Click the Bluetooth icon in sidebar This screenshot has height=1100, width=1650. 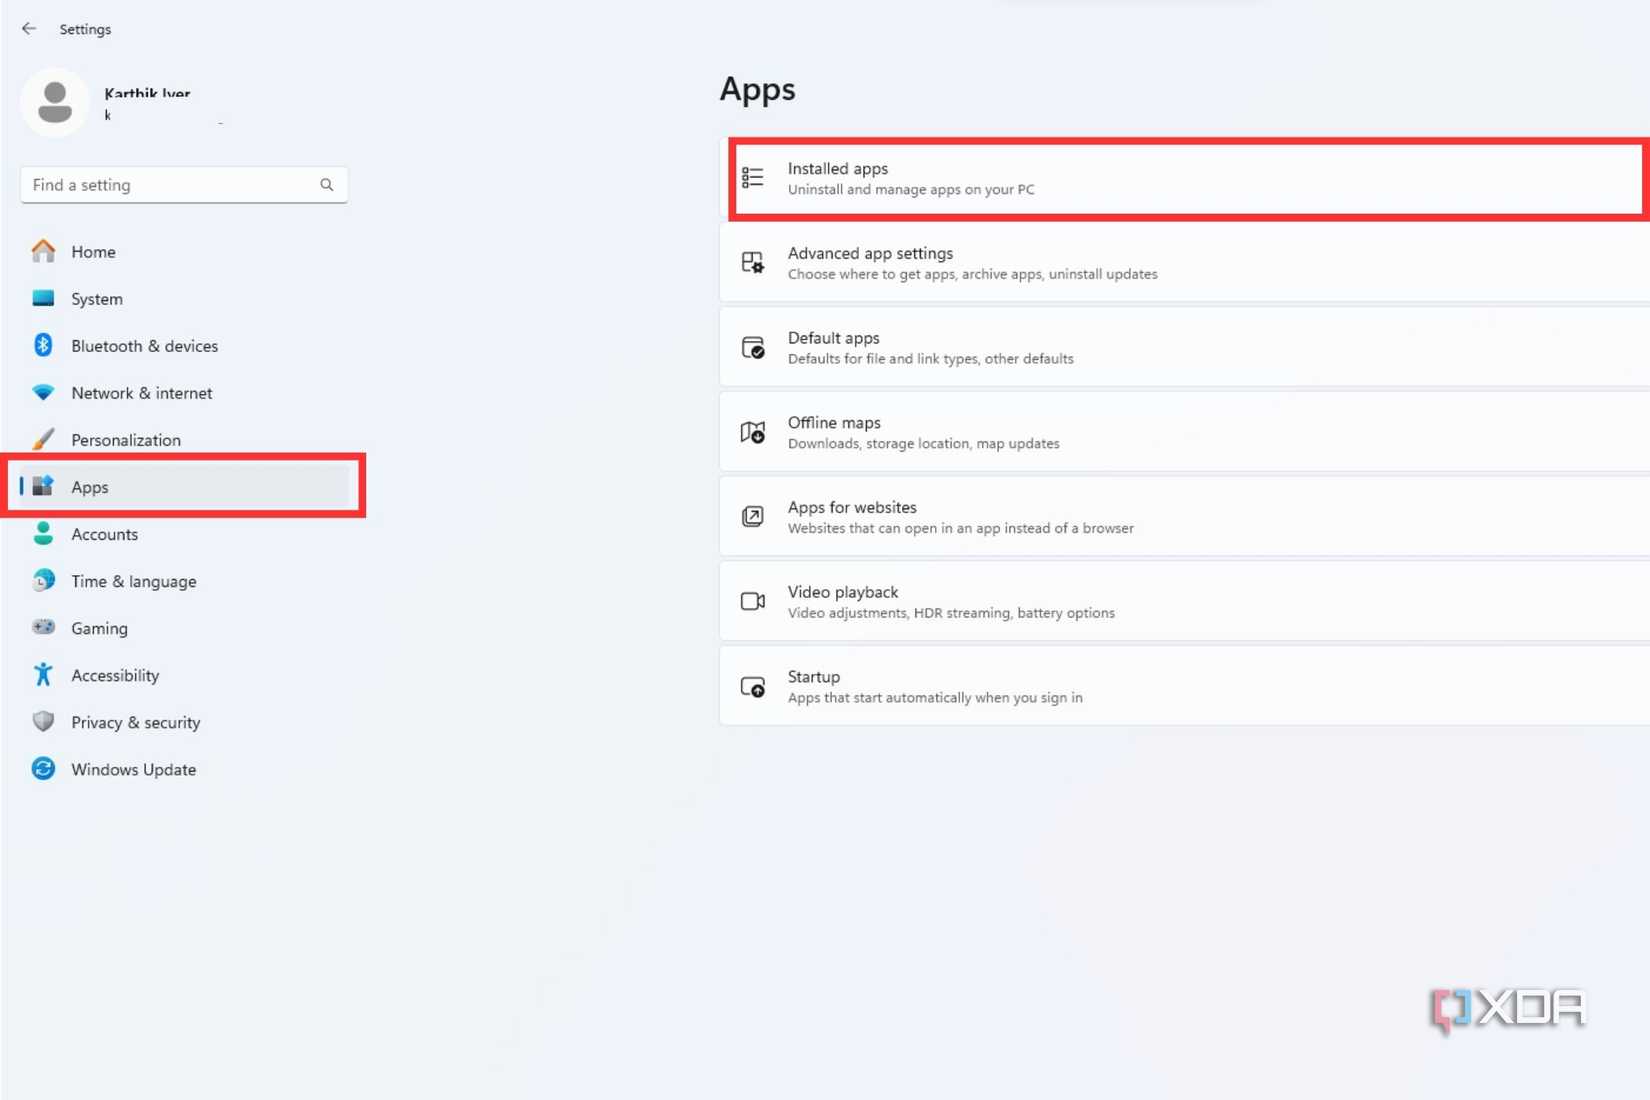43,345
